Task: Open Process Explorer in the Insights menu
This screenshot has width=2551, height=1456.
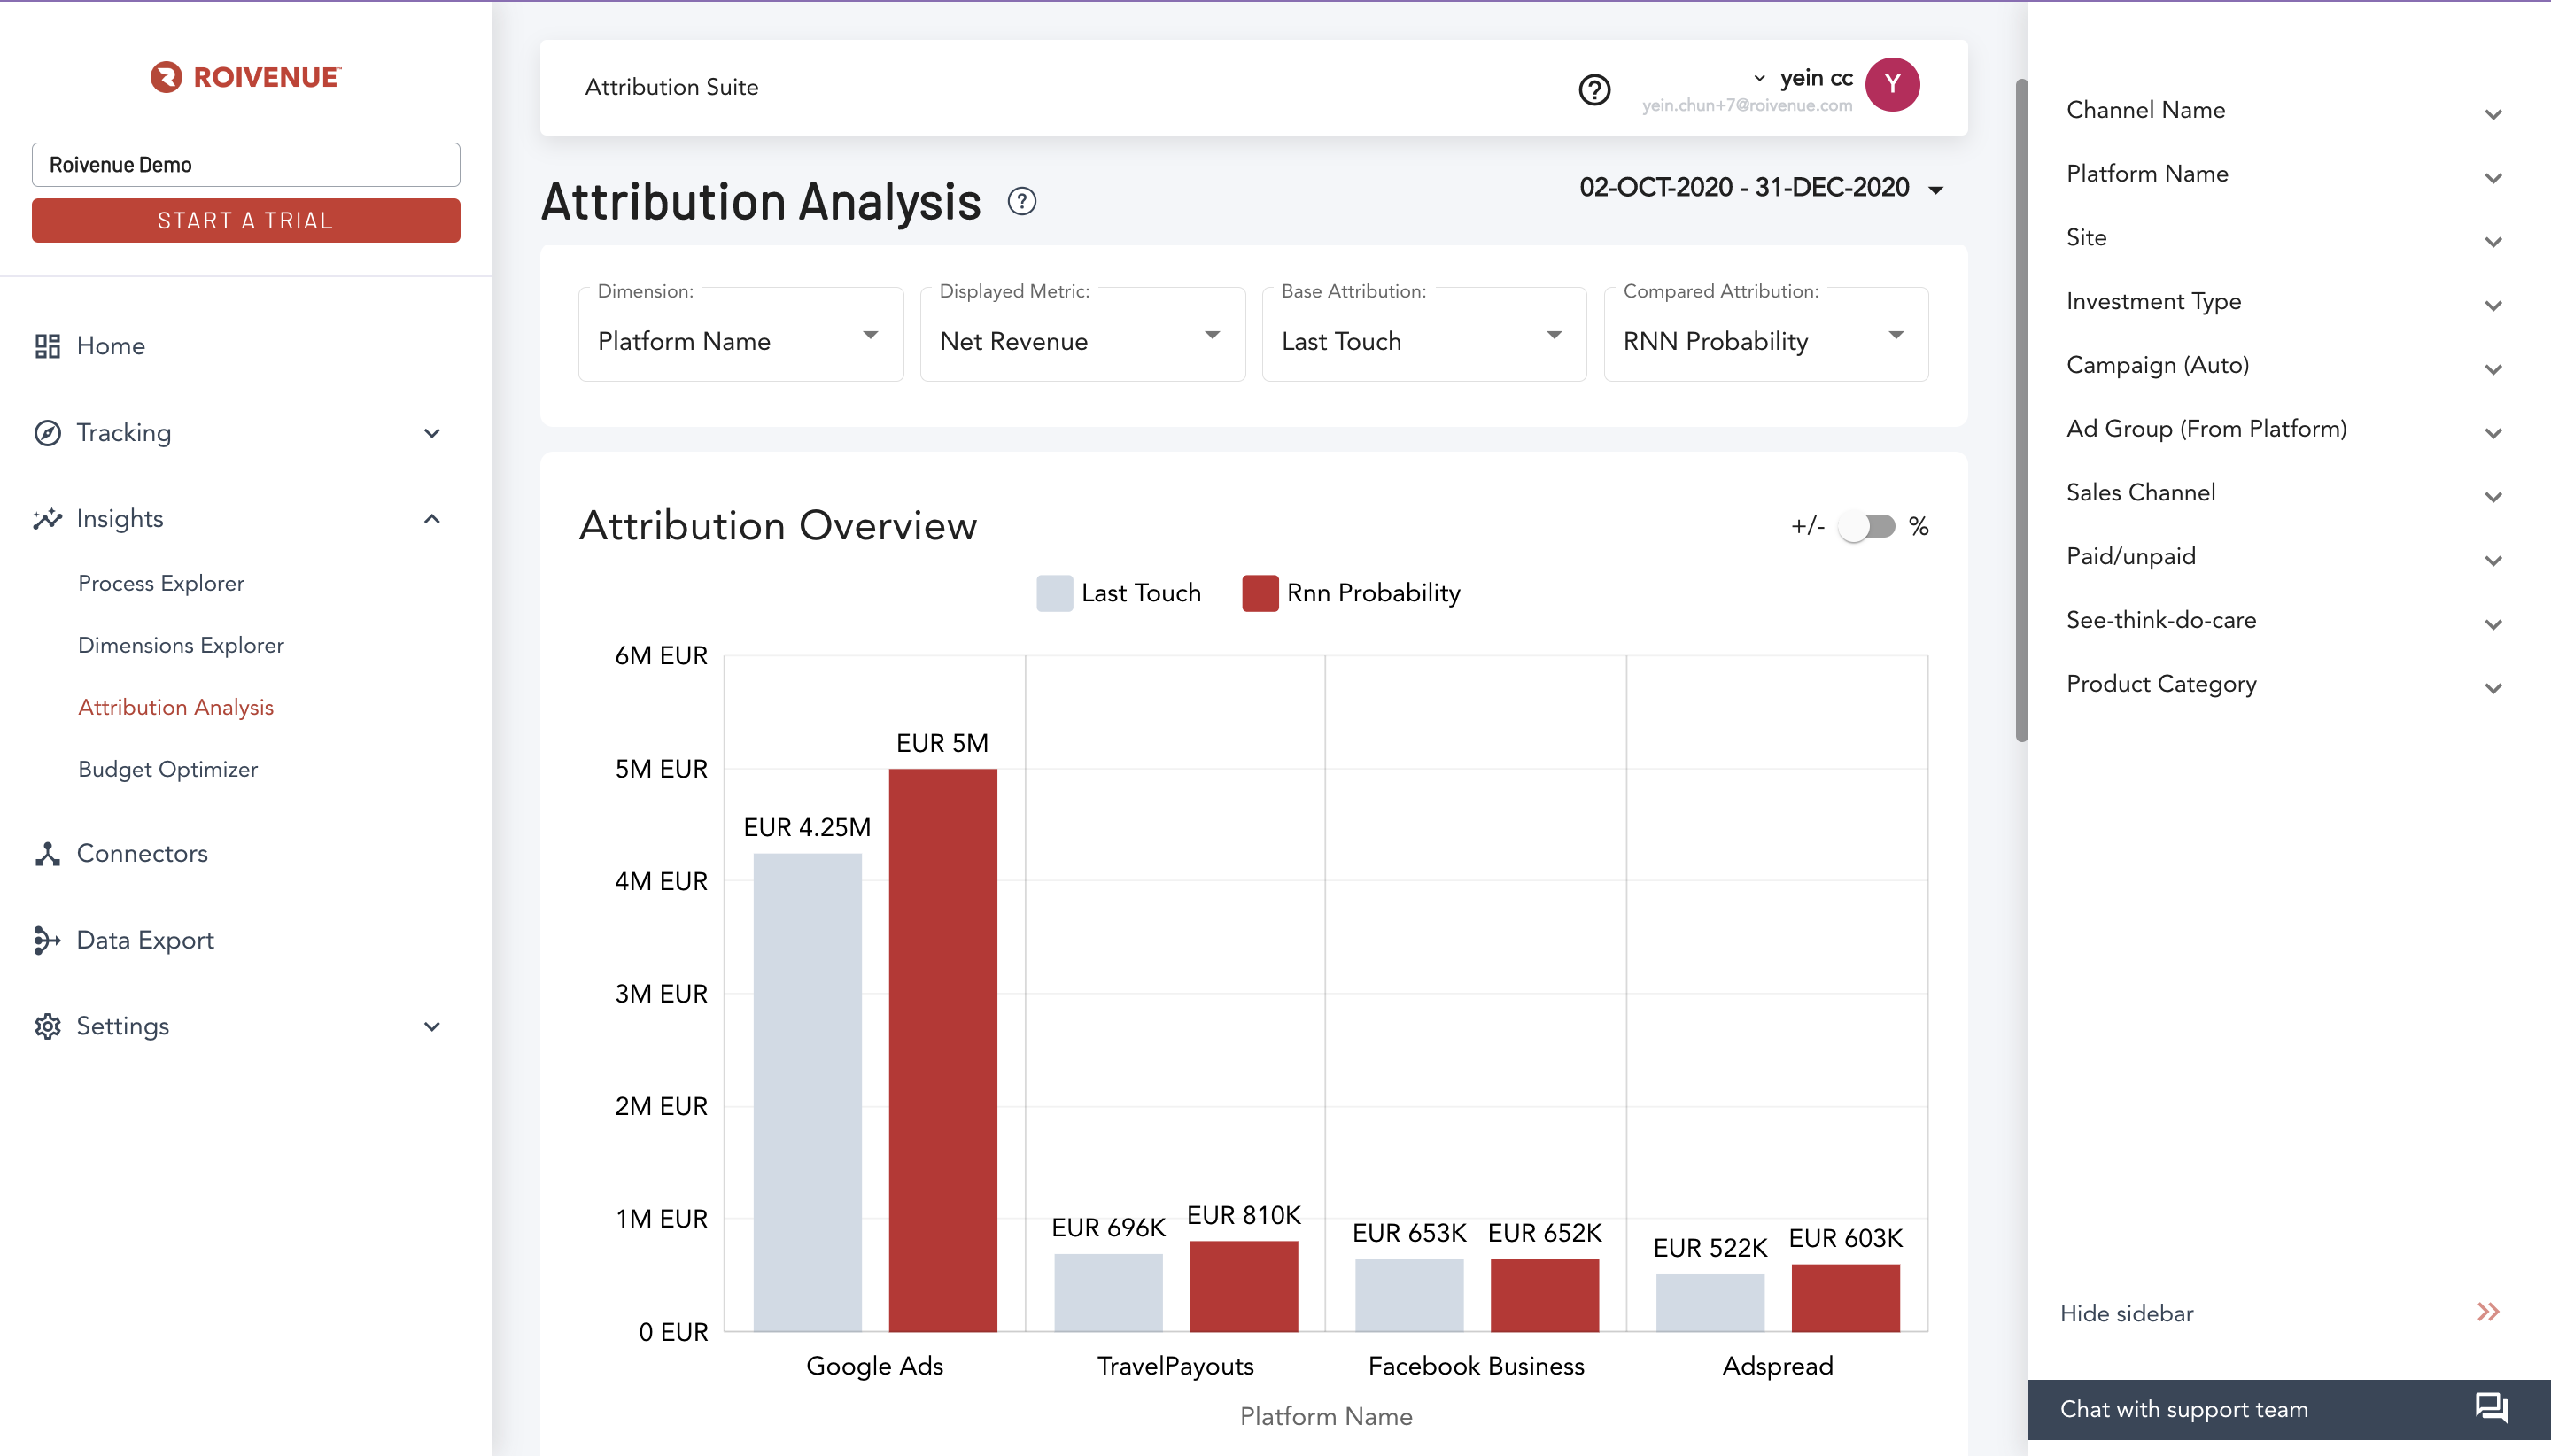Action: click(x=161, y=583)
